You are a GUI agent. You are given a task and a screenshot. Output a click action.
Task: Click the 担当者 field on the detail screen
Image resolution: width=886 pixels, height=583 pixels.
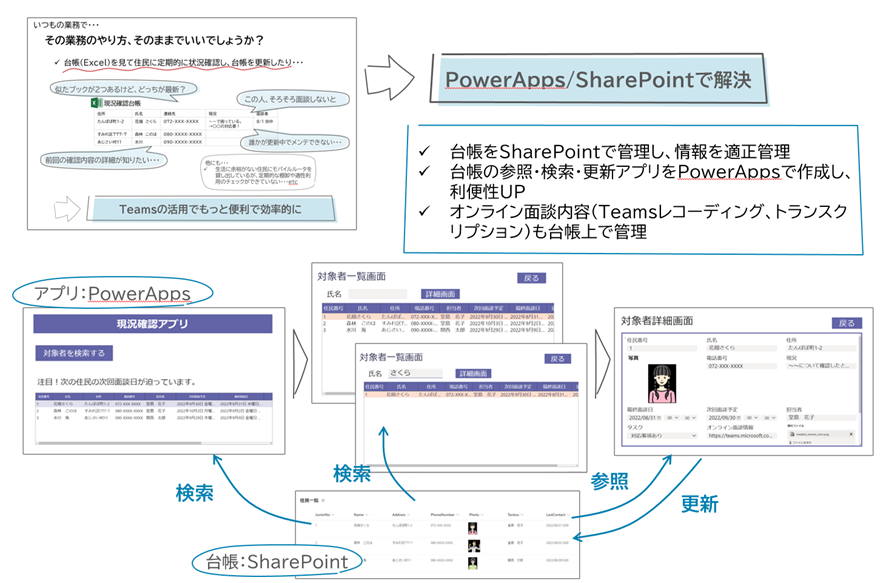[x=821, y=417]
